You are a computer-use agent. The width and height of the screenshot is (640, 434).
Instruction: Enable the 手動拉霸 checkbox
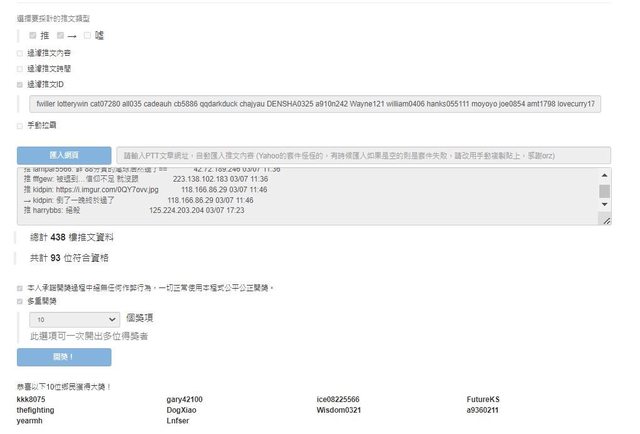20,125
